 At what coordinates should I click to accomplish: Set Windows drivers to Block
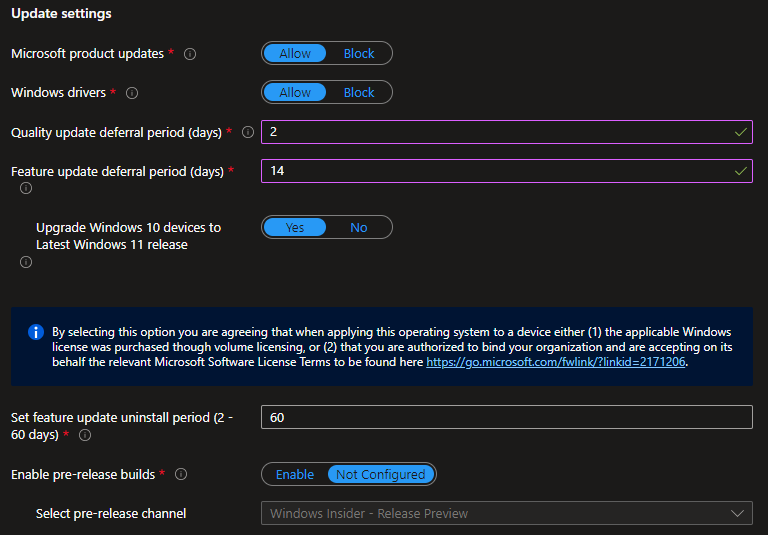point(359,93)
